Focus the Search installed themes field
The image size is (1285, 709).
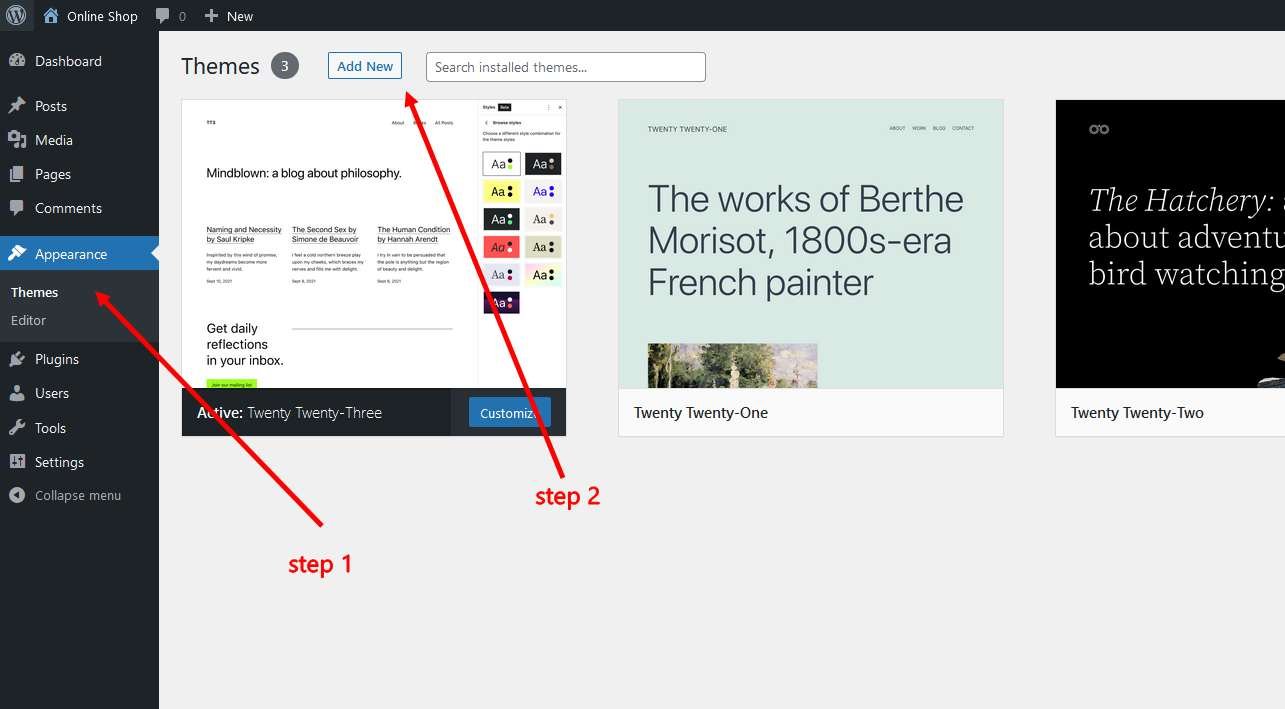coord(565,67)
